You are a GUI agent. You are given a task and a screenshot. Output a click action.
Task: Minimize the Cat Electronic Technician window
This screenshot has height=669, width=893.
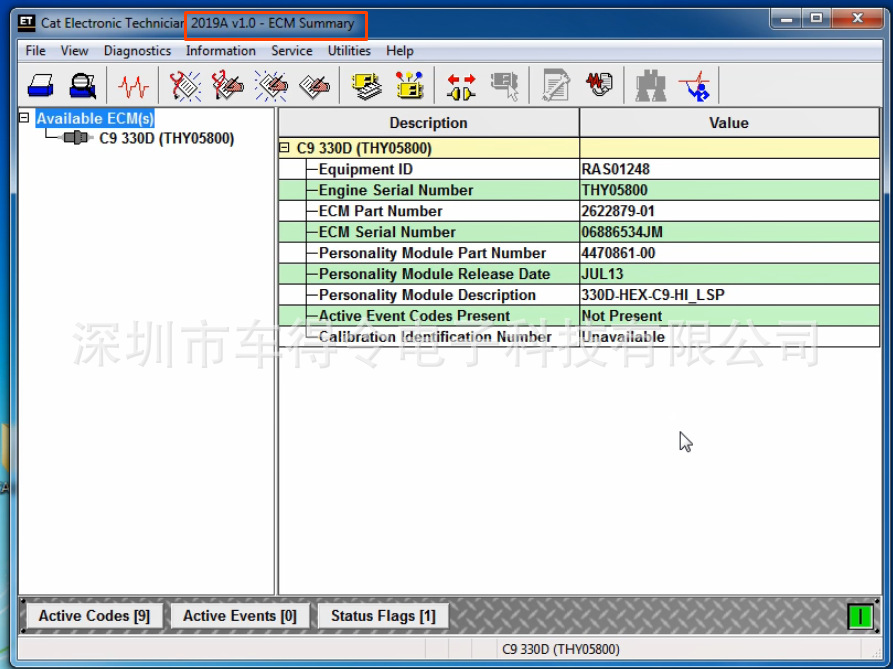[x=787, y=18]
